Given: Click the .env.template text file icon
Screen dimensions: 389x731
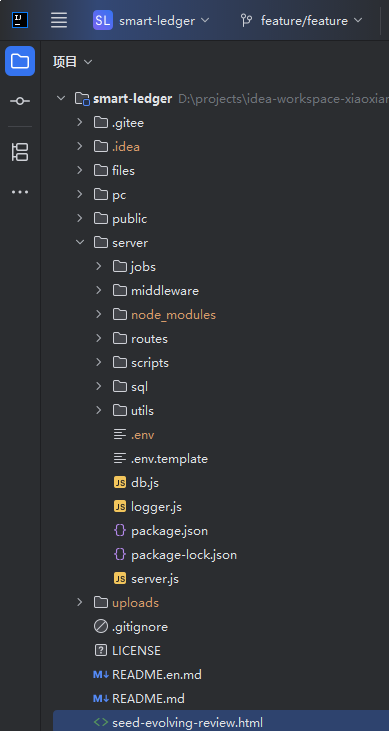Looking at the screenshot, I should tap(120, 459).
